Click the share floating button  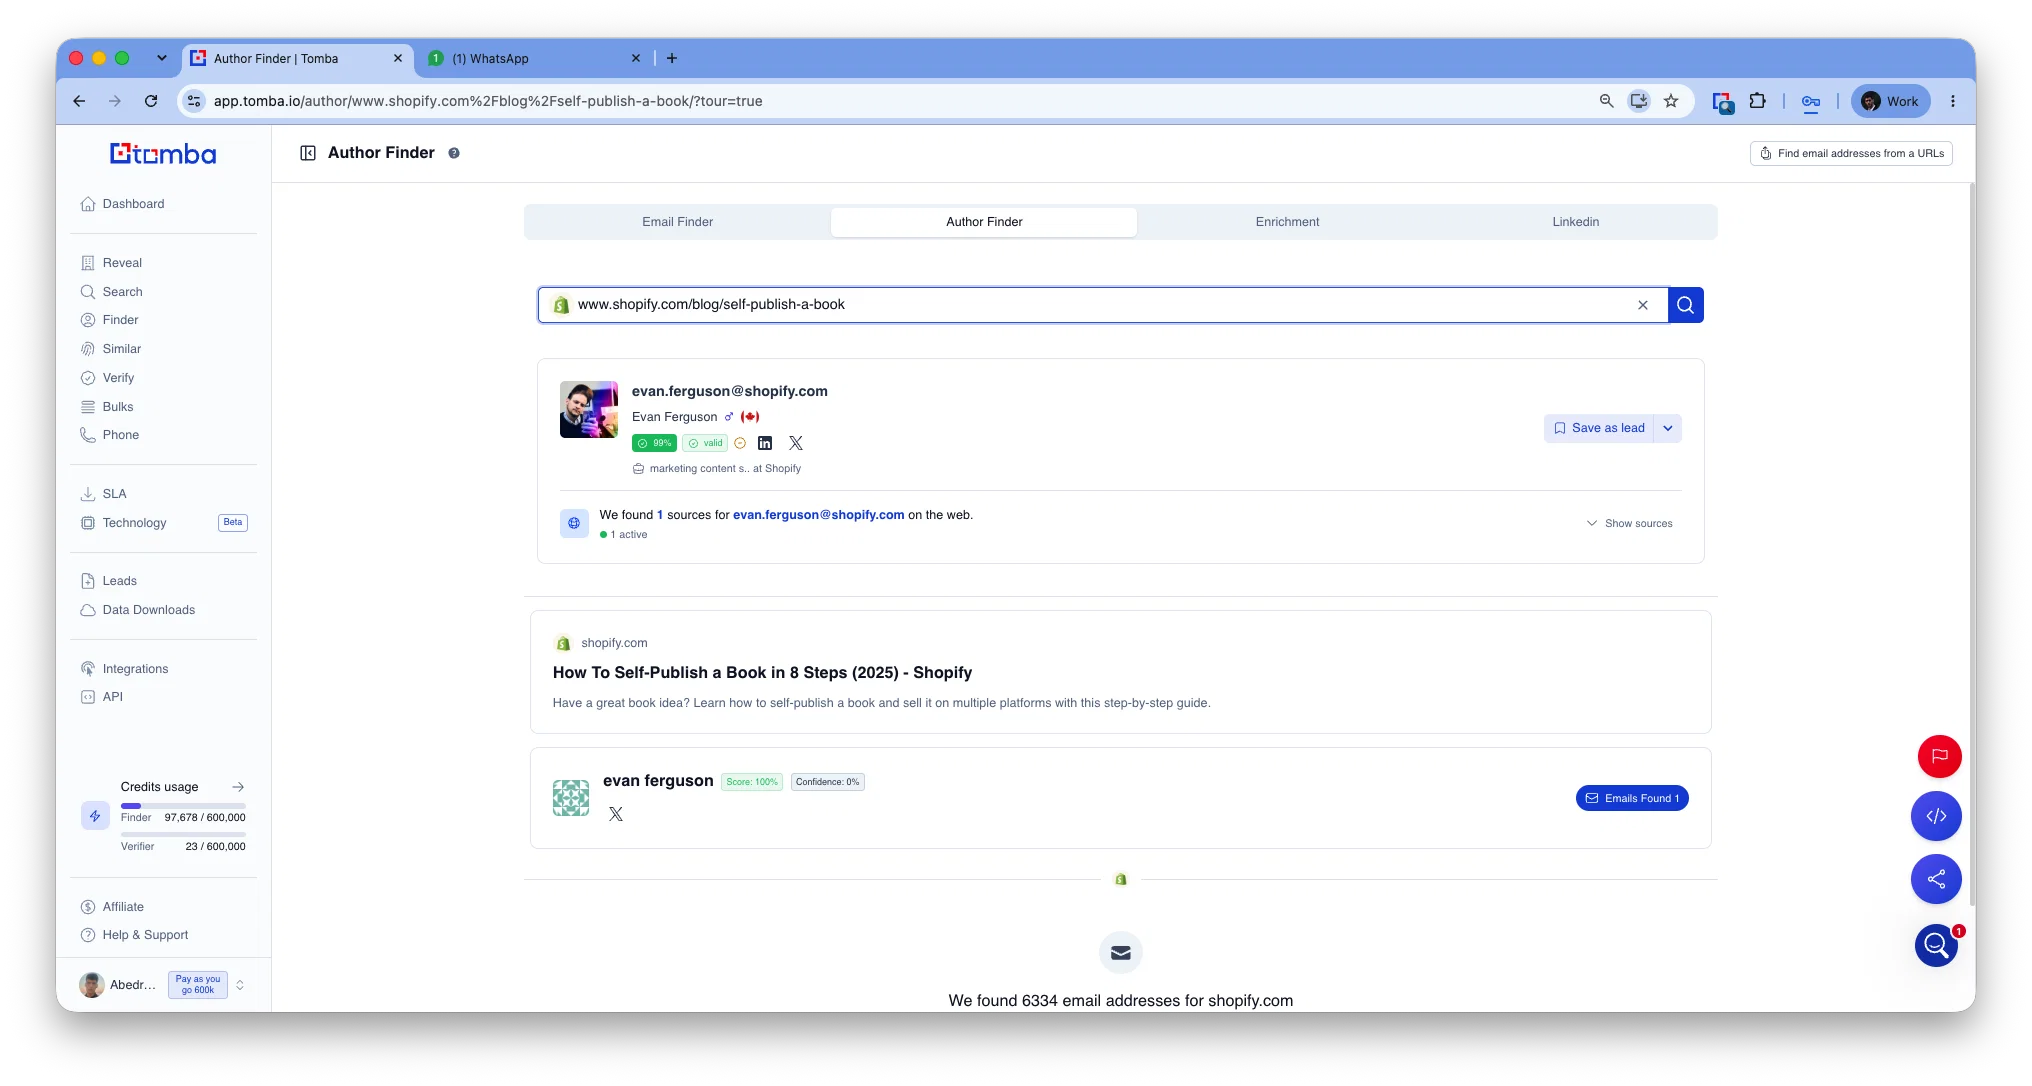(1936, 879)
